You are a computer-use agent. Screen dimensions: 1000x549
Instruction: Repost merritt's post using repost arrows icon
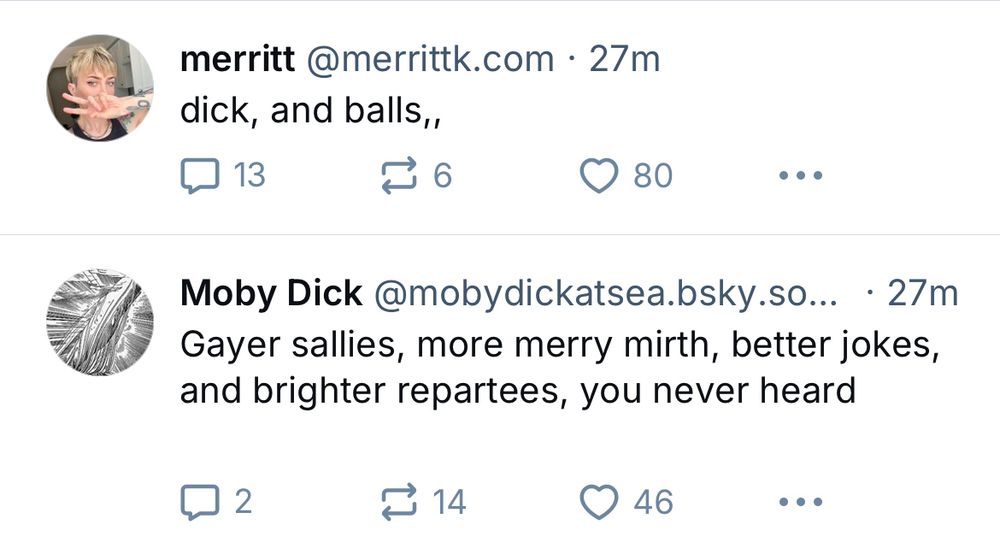[399, 177]
